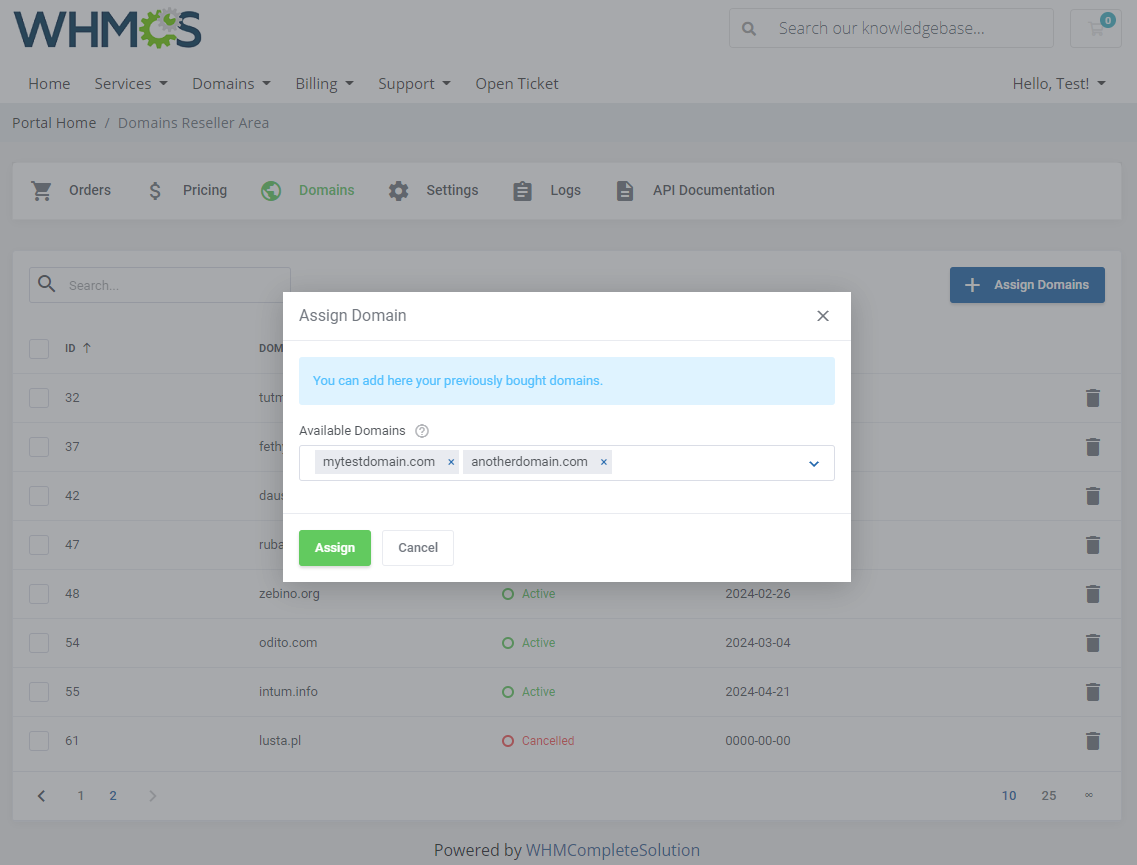This screenshot has height=865, width=1137.
Task: Open the Orders cart icon tab
Action: coord(41,190)
